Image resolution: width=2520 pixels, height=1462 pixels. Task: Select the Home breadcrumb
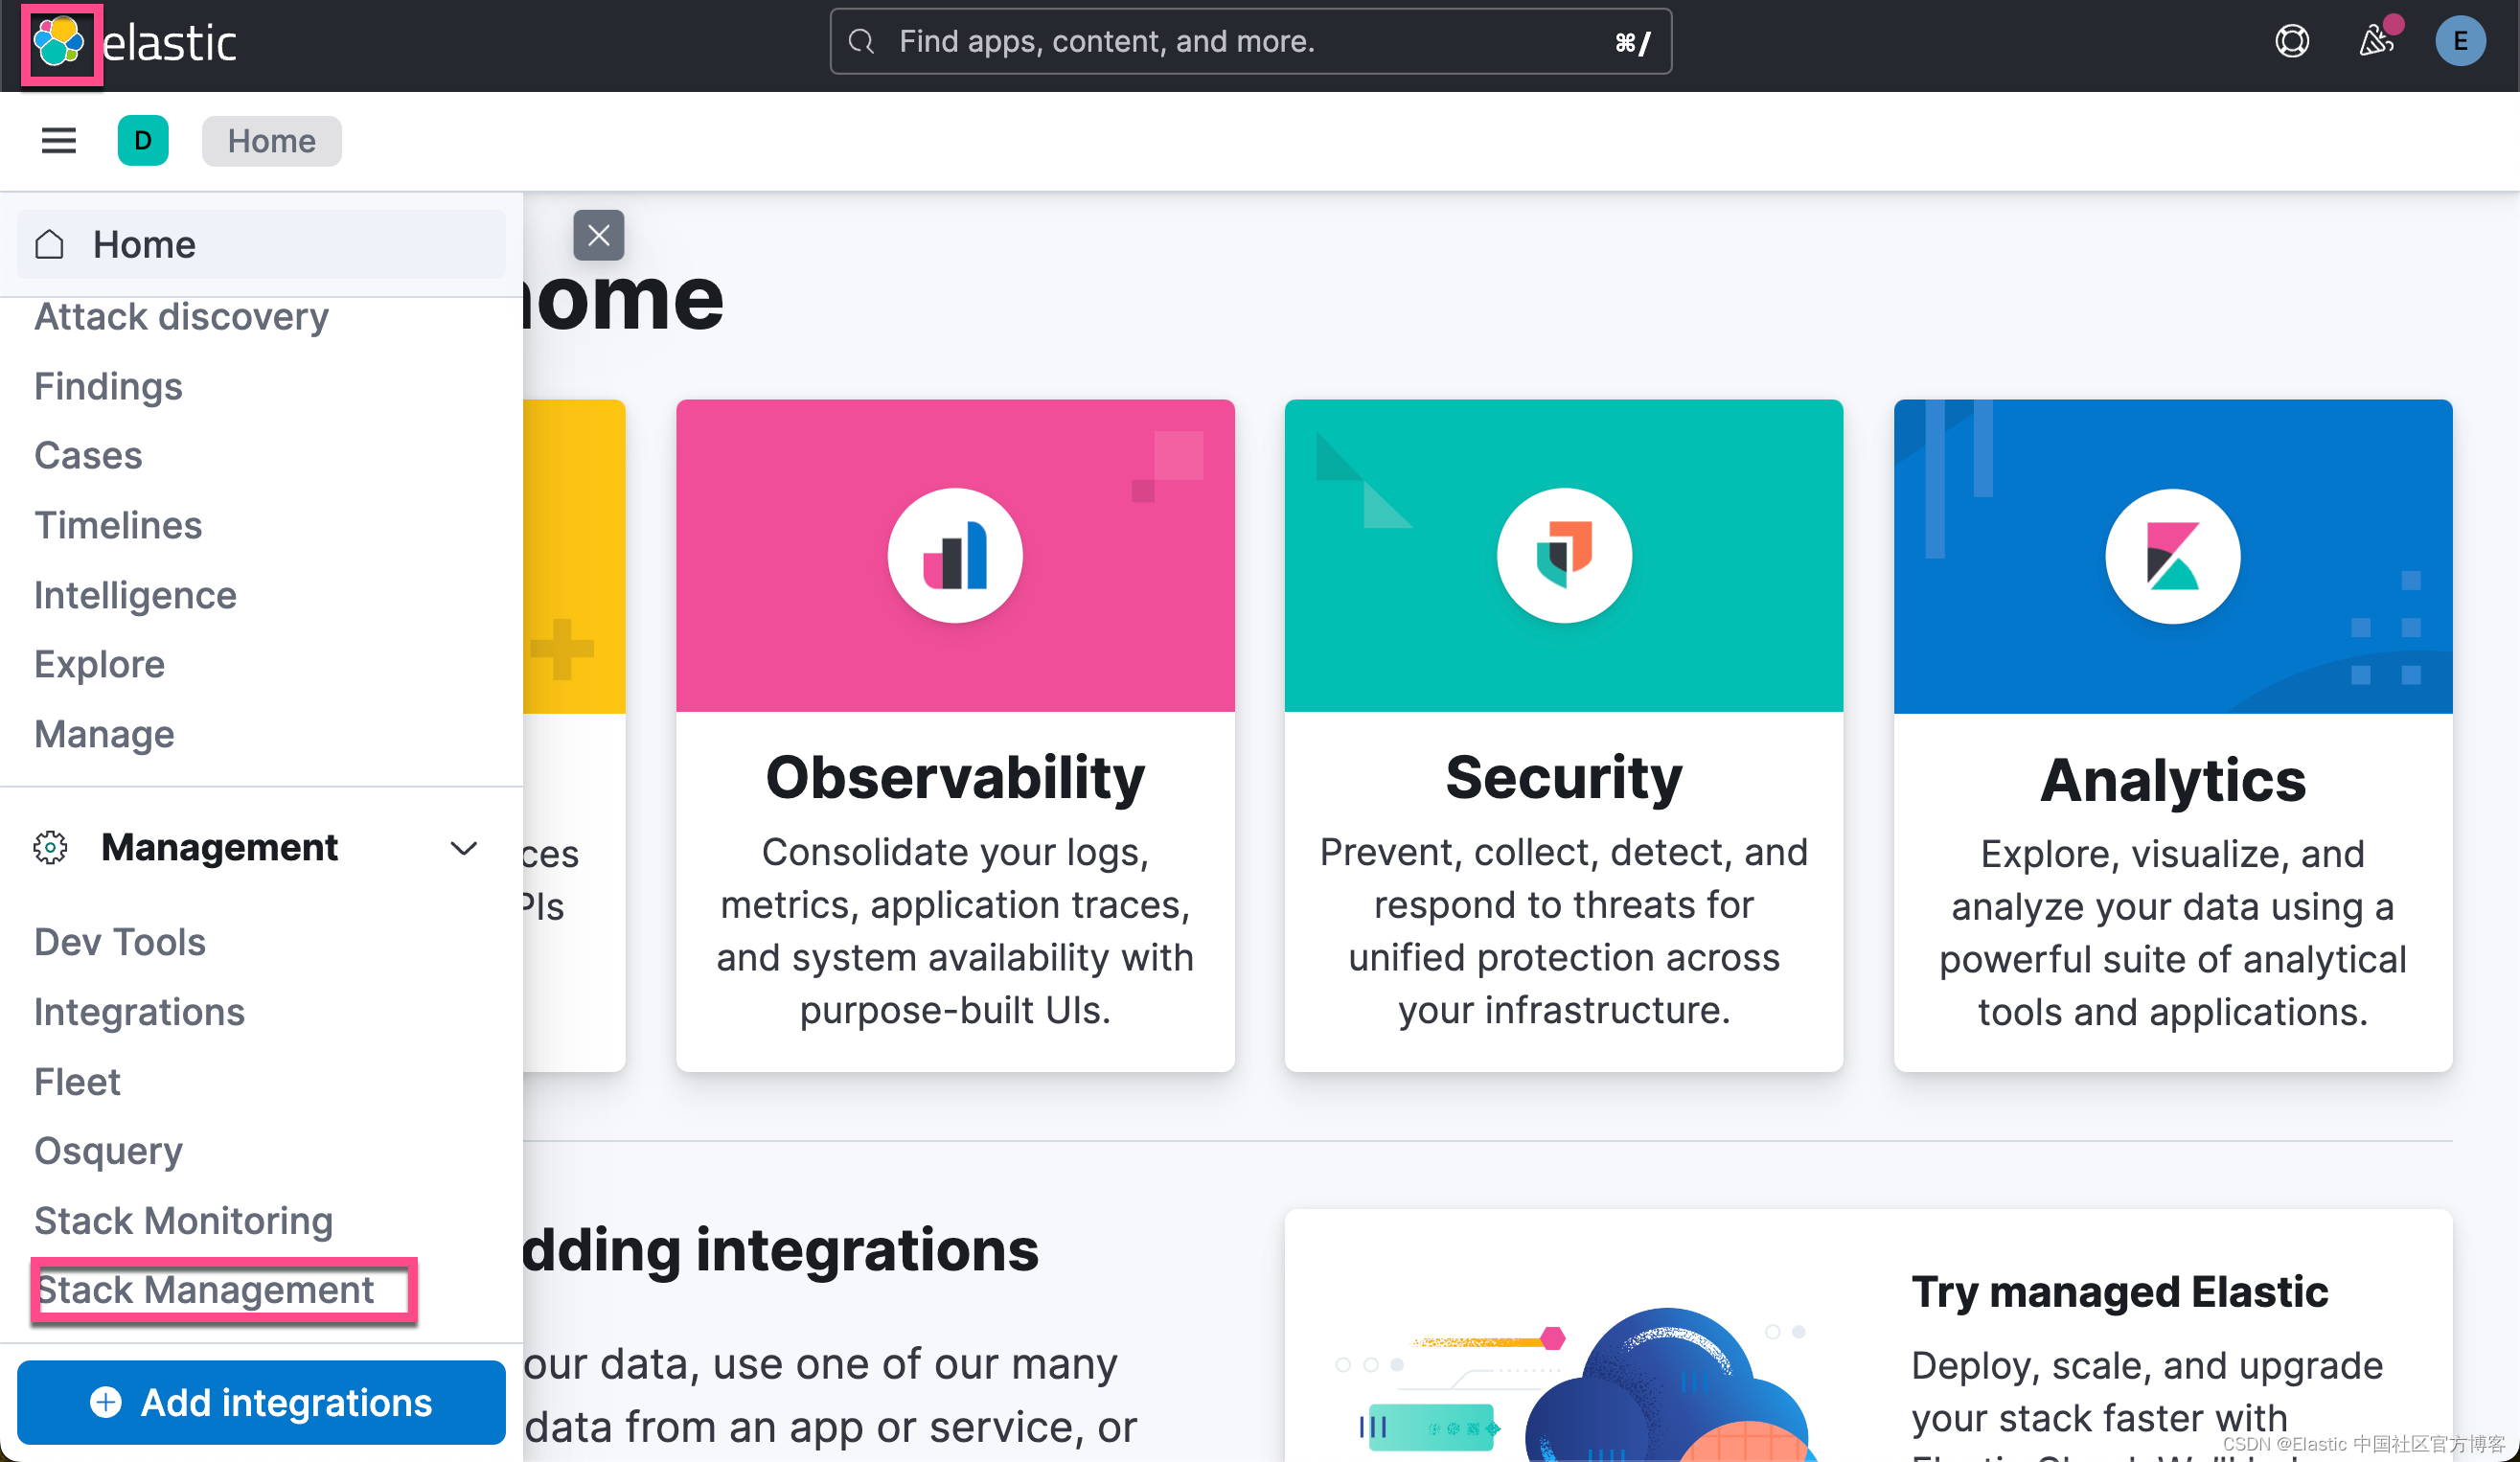pos(271,141)
